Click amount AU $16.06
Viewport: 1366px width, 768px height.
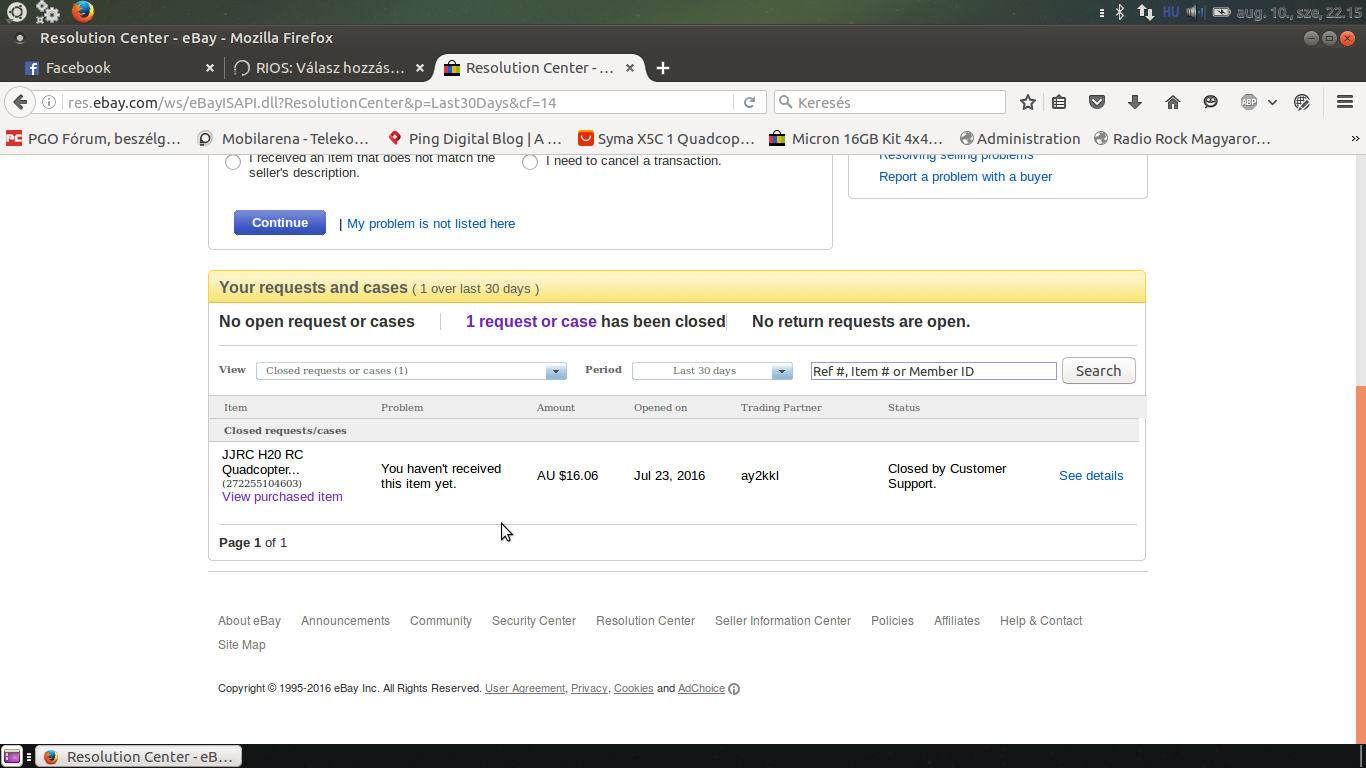point(567,476)
